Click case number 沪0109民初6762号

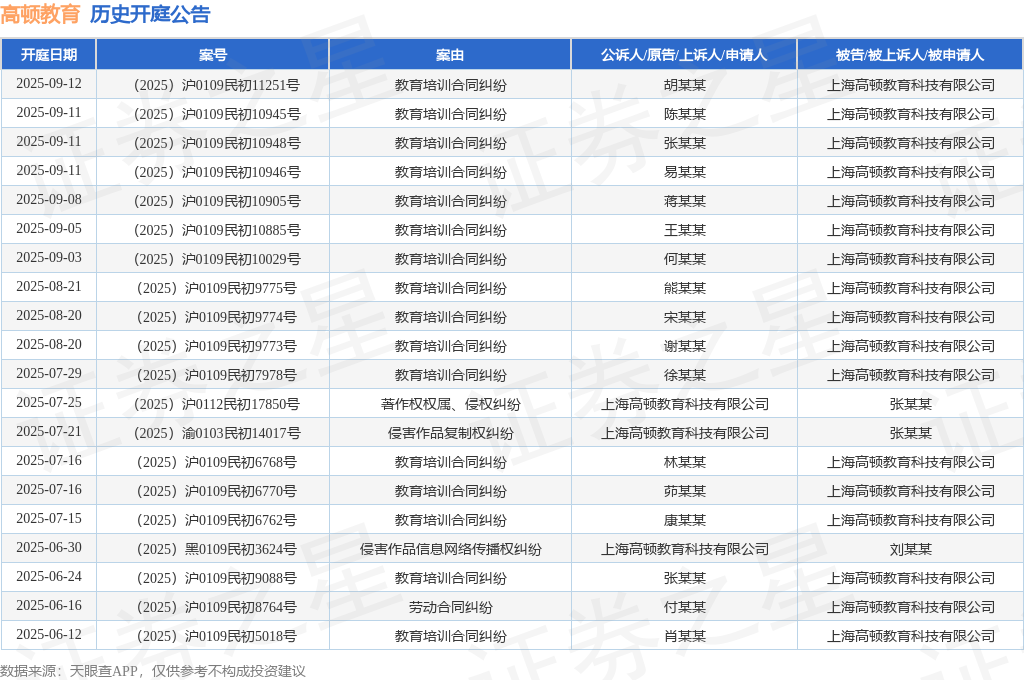[241, 520]
